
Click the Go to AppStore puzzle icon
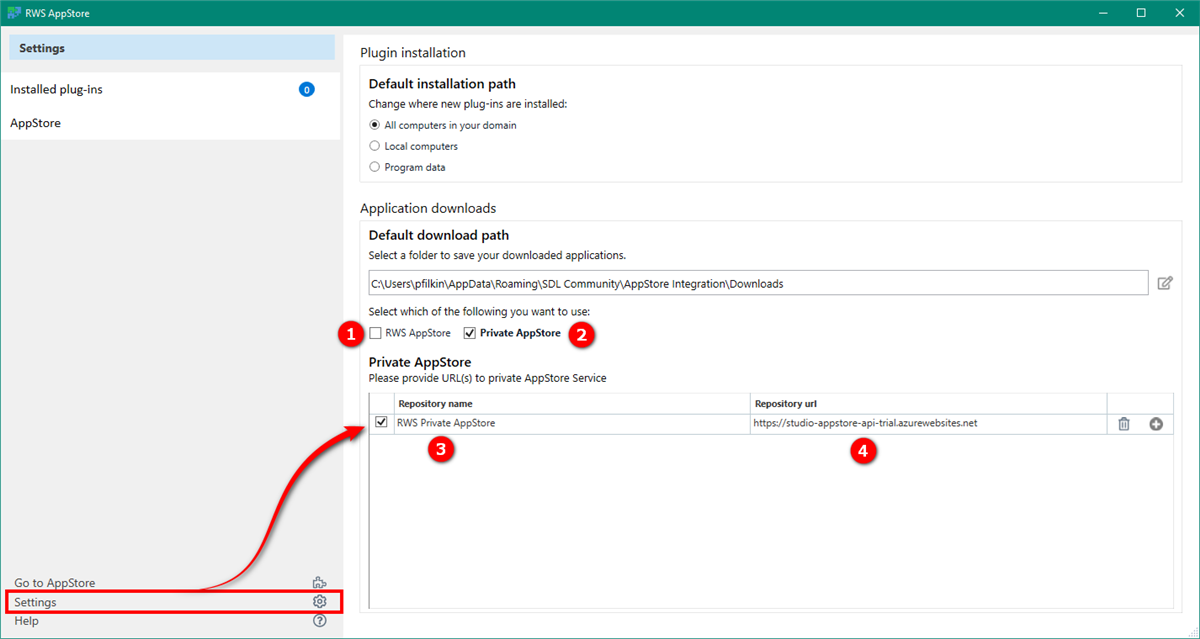point(320,583)
